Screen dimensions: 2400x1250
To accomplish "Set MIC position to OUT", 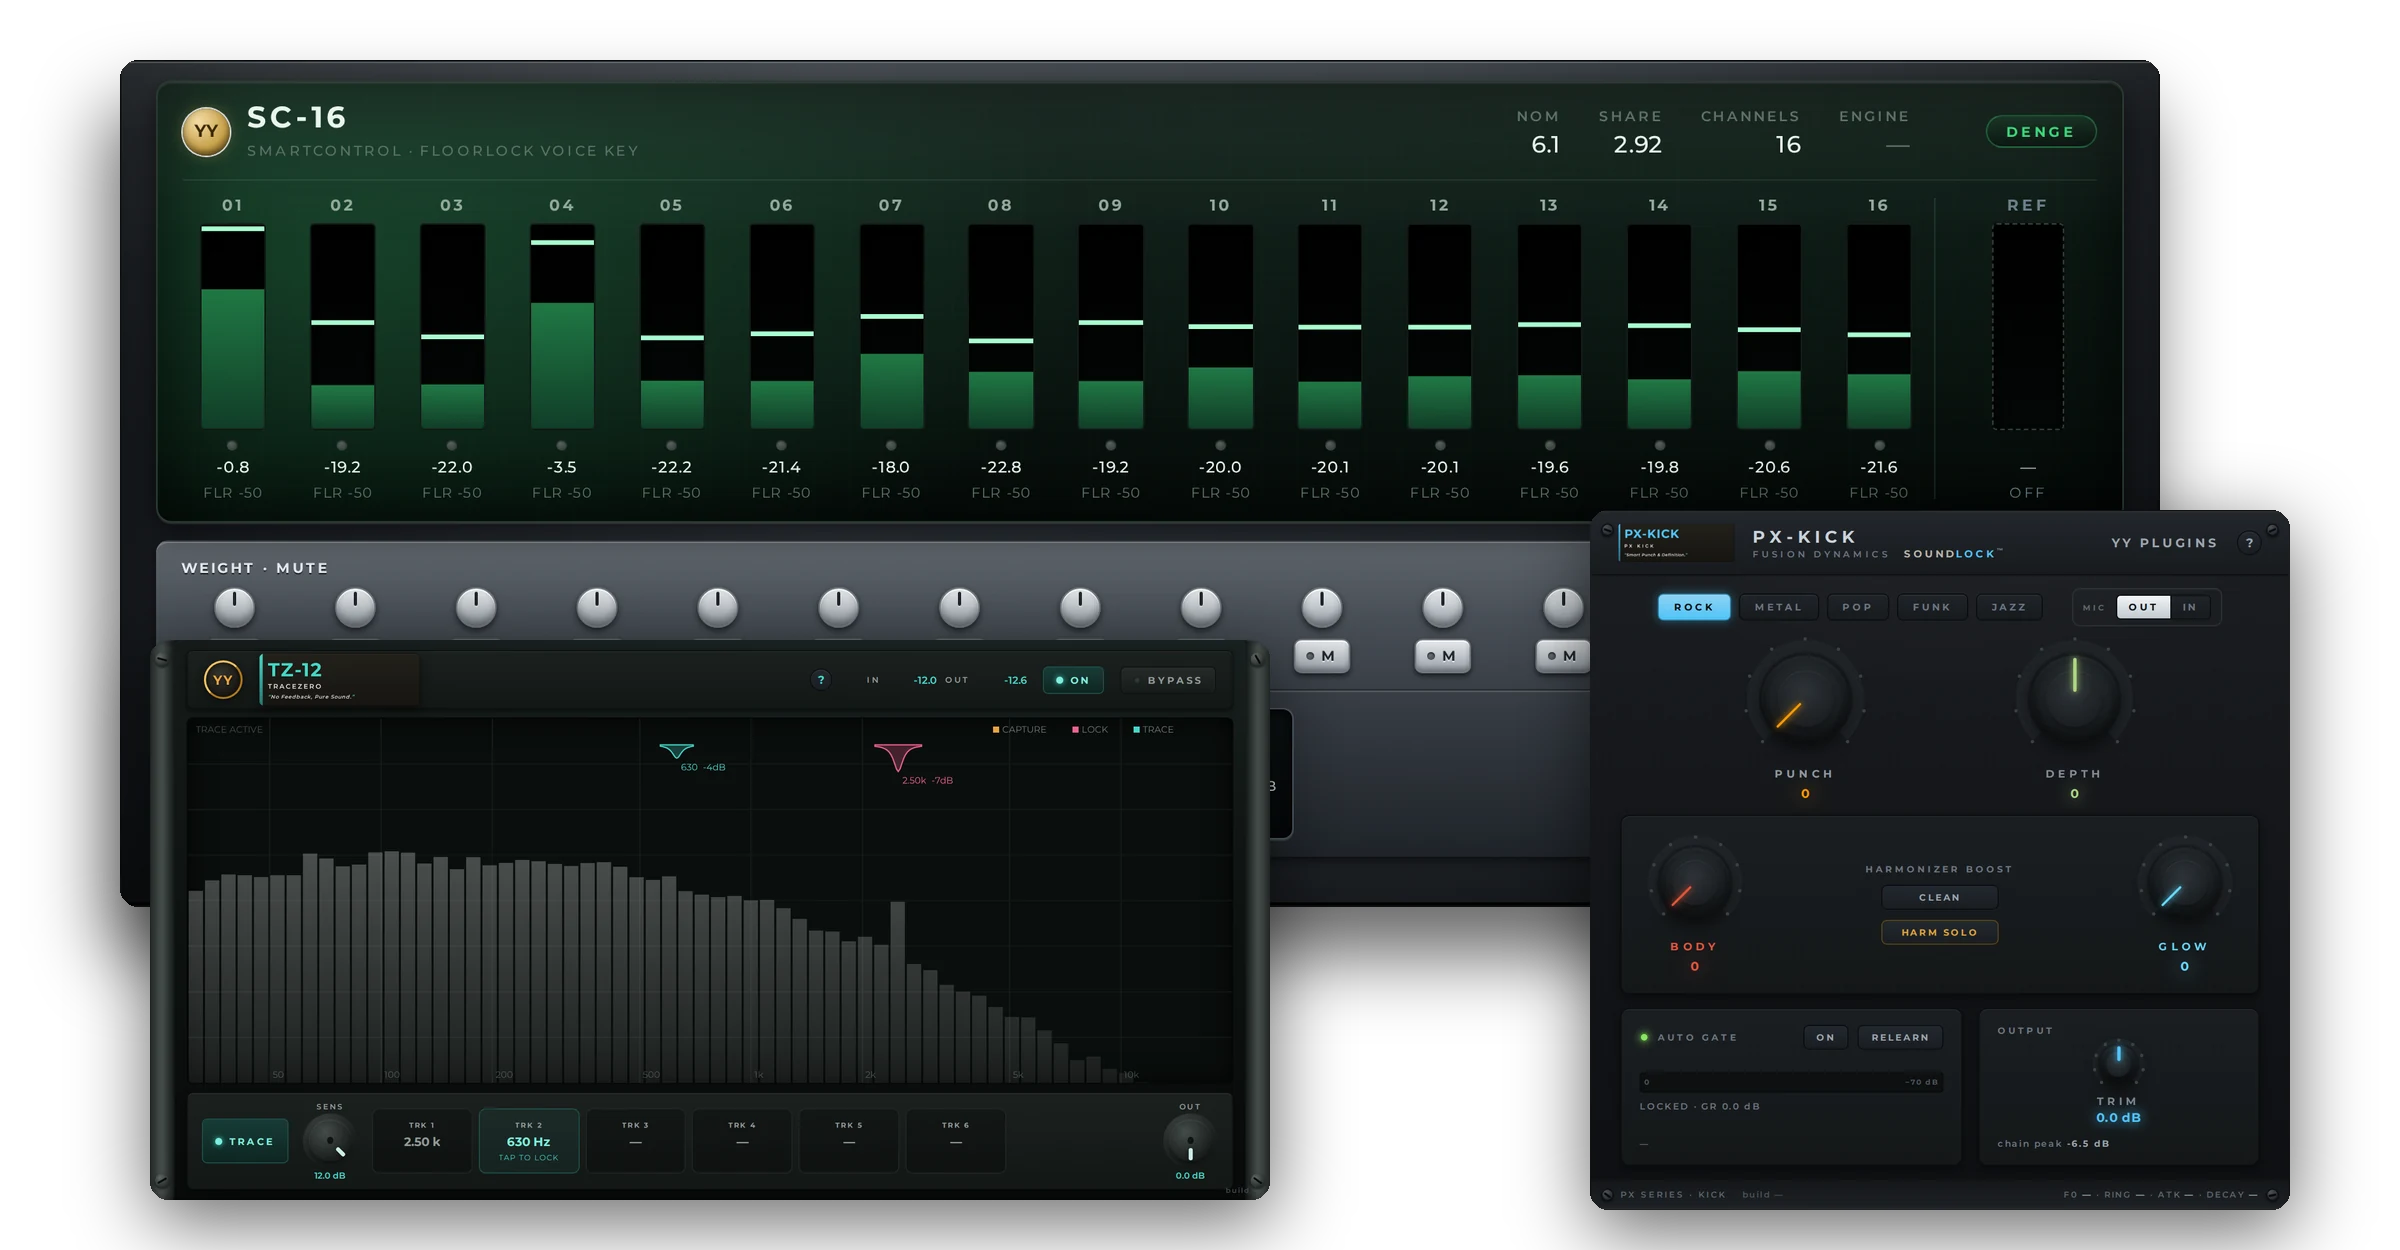I will click(2143, 607).
